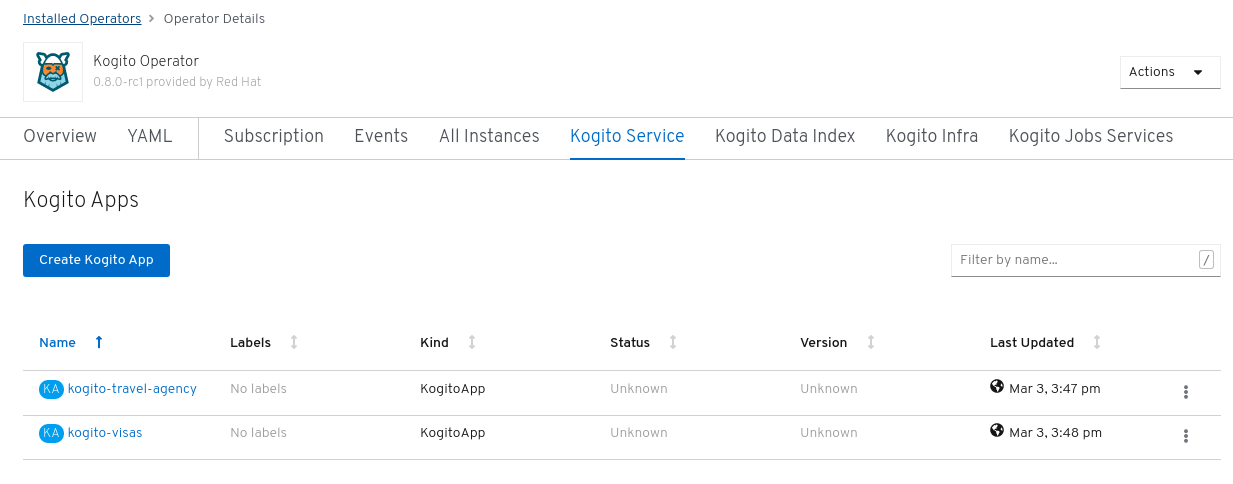Sort table by Labels column header
This screenshot has width=1233, height=484.
(250, 342)
